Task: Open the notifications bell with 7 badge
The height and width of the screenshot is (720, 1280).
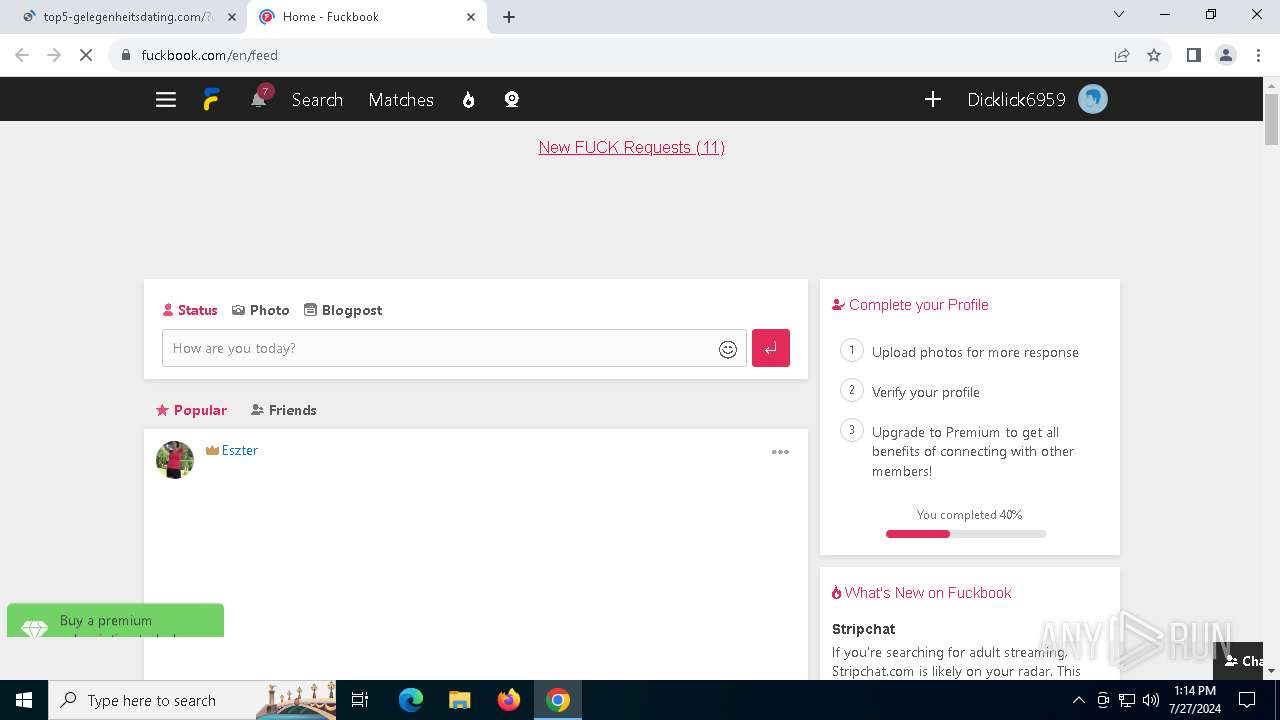Action: point(260,98)
